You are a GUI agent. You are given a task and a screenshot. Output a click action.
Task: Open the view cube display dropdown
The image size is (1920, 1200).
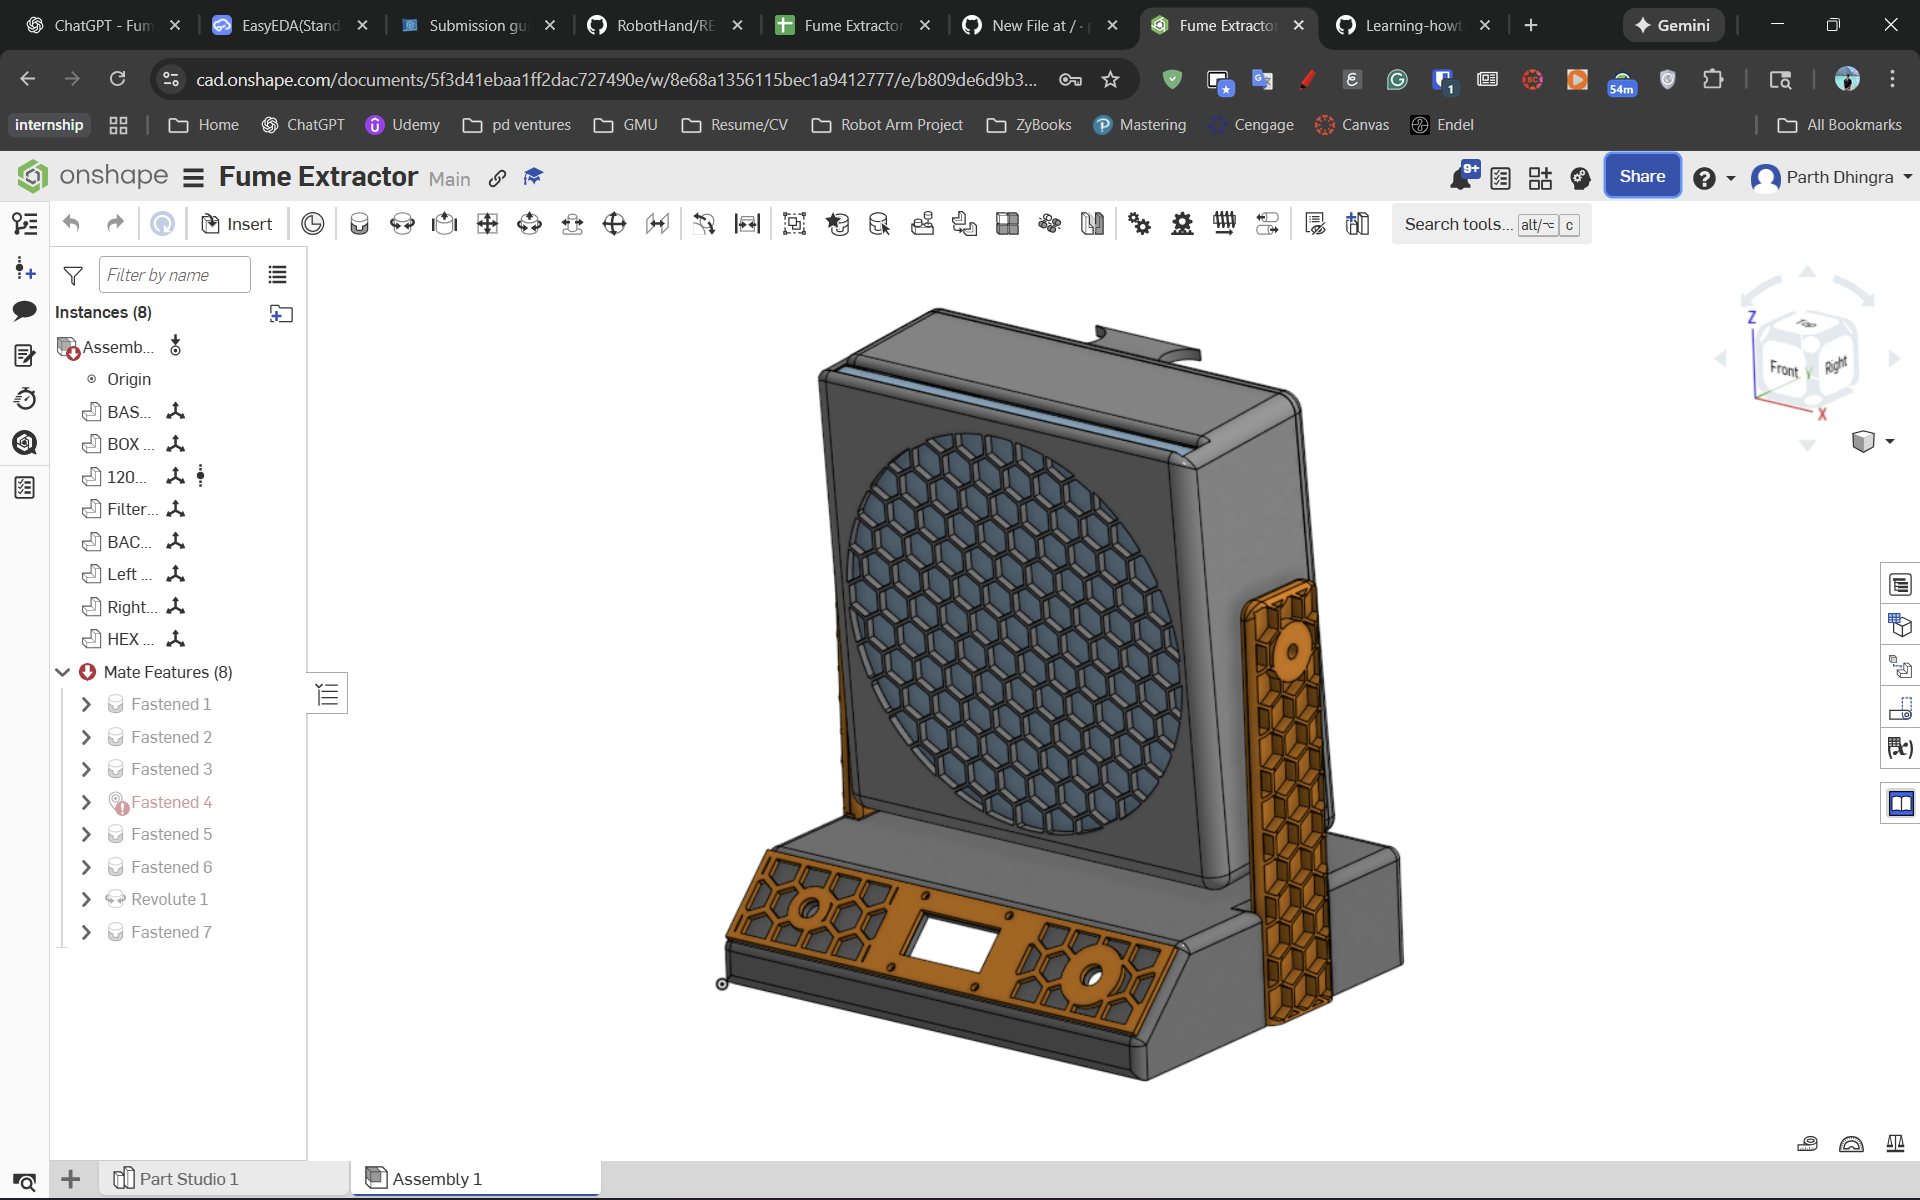coord(1889,441)
